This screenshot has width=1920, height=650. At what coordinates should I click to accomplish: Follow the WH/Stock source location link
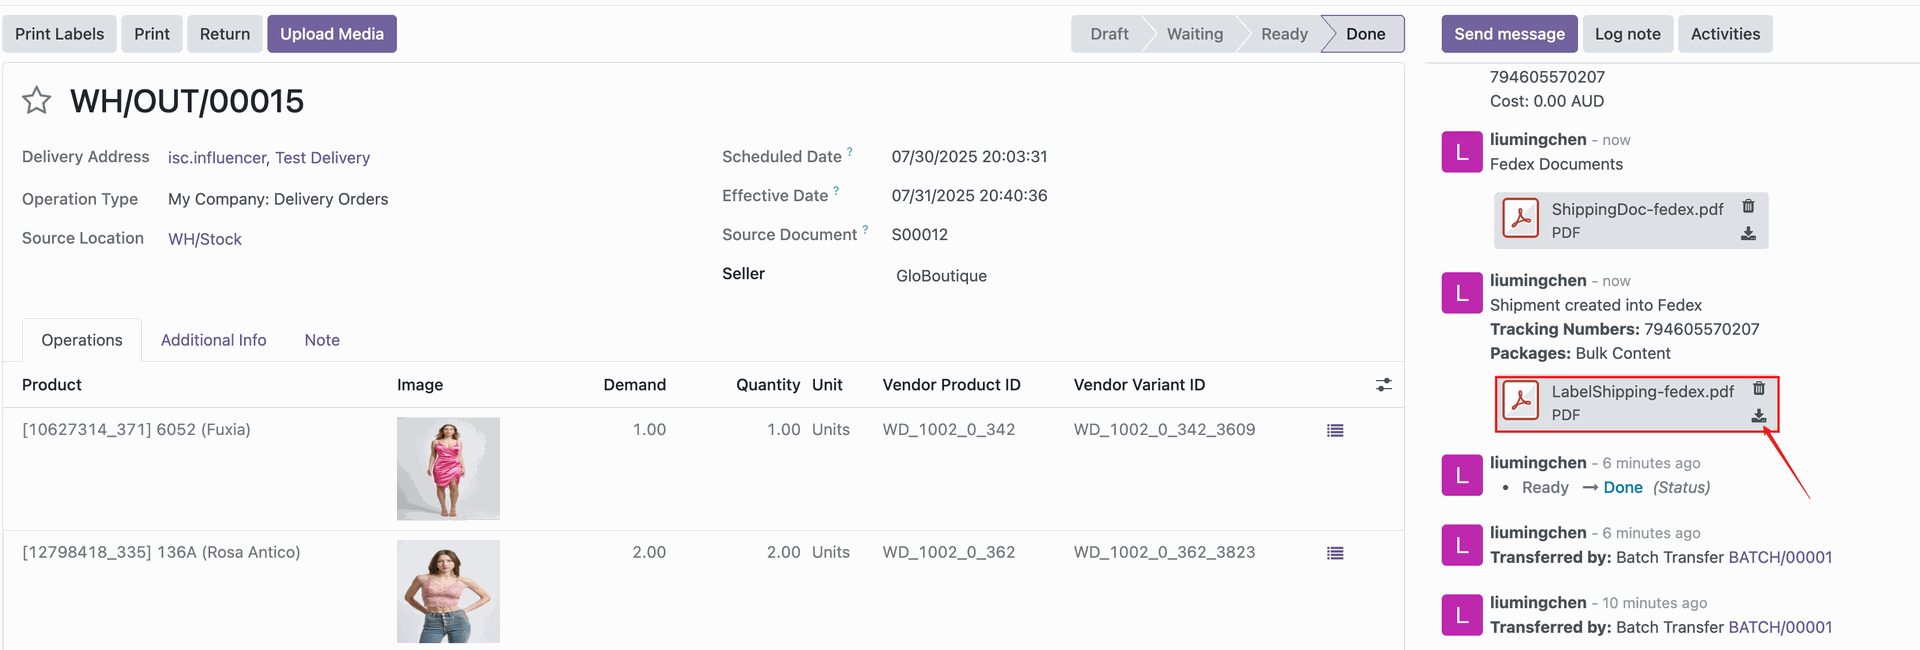coord(205,239)
